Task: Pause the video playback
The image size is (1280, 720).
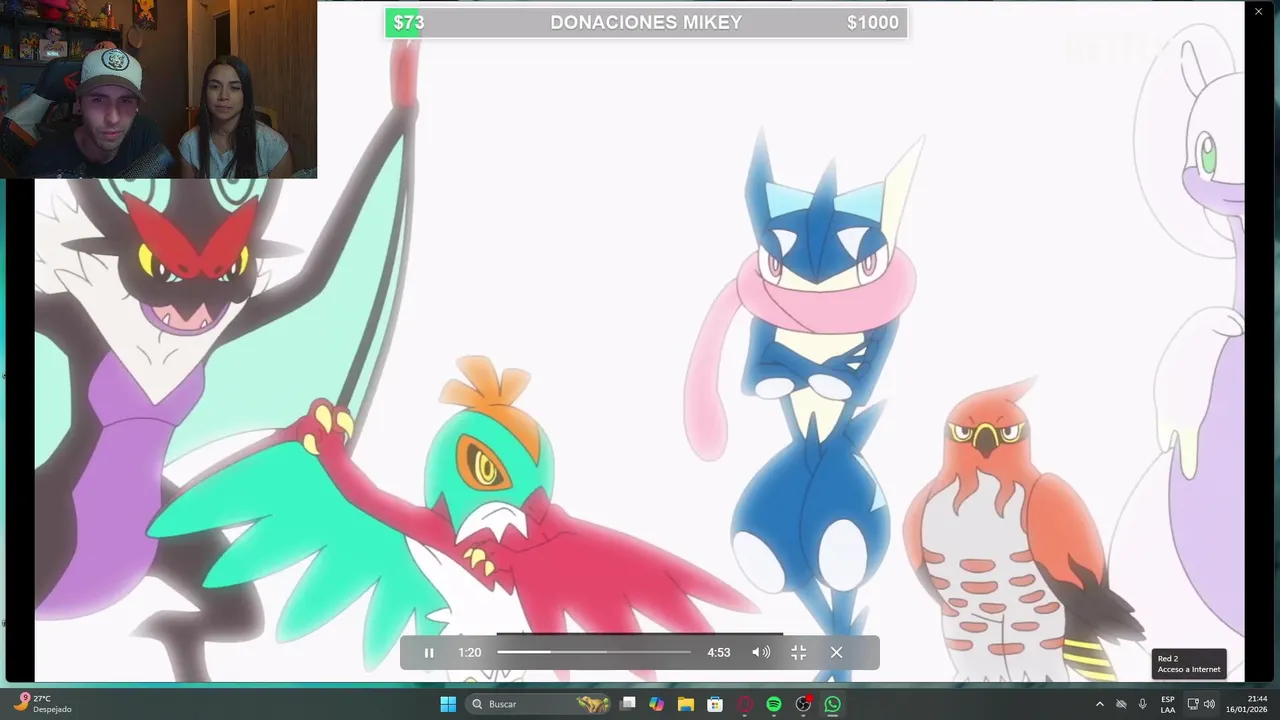Action: [429, 653]
